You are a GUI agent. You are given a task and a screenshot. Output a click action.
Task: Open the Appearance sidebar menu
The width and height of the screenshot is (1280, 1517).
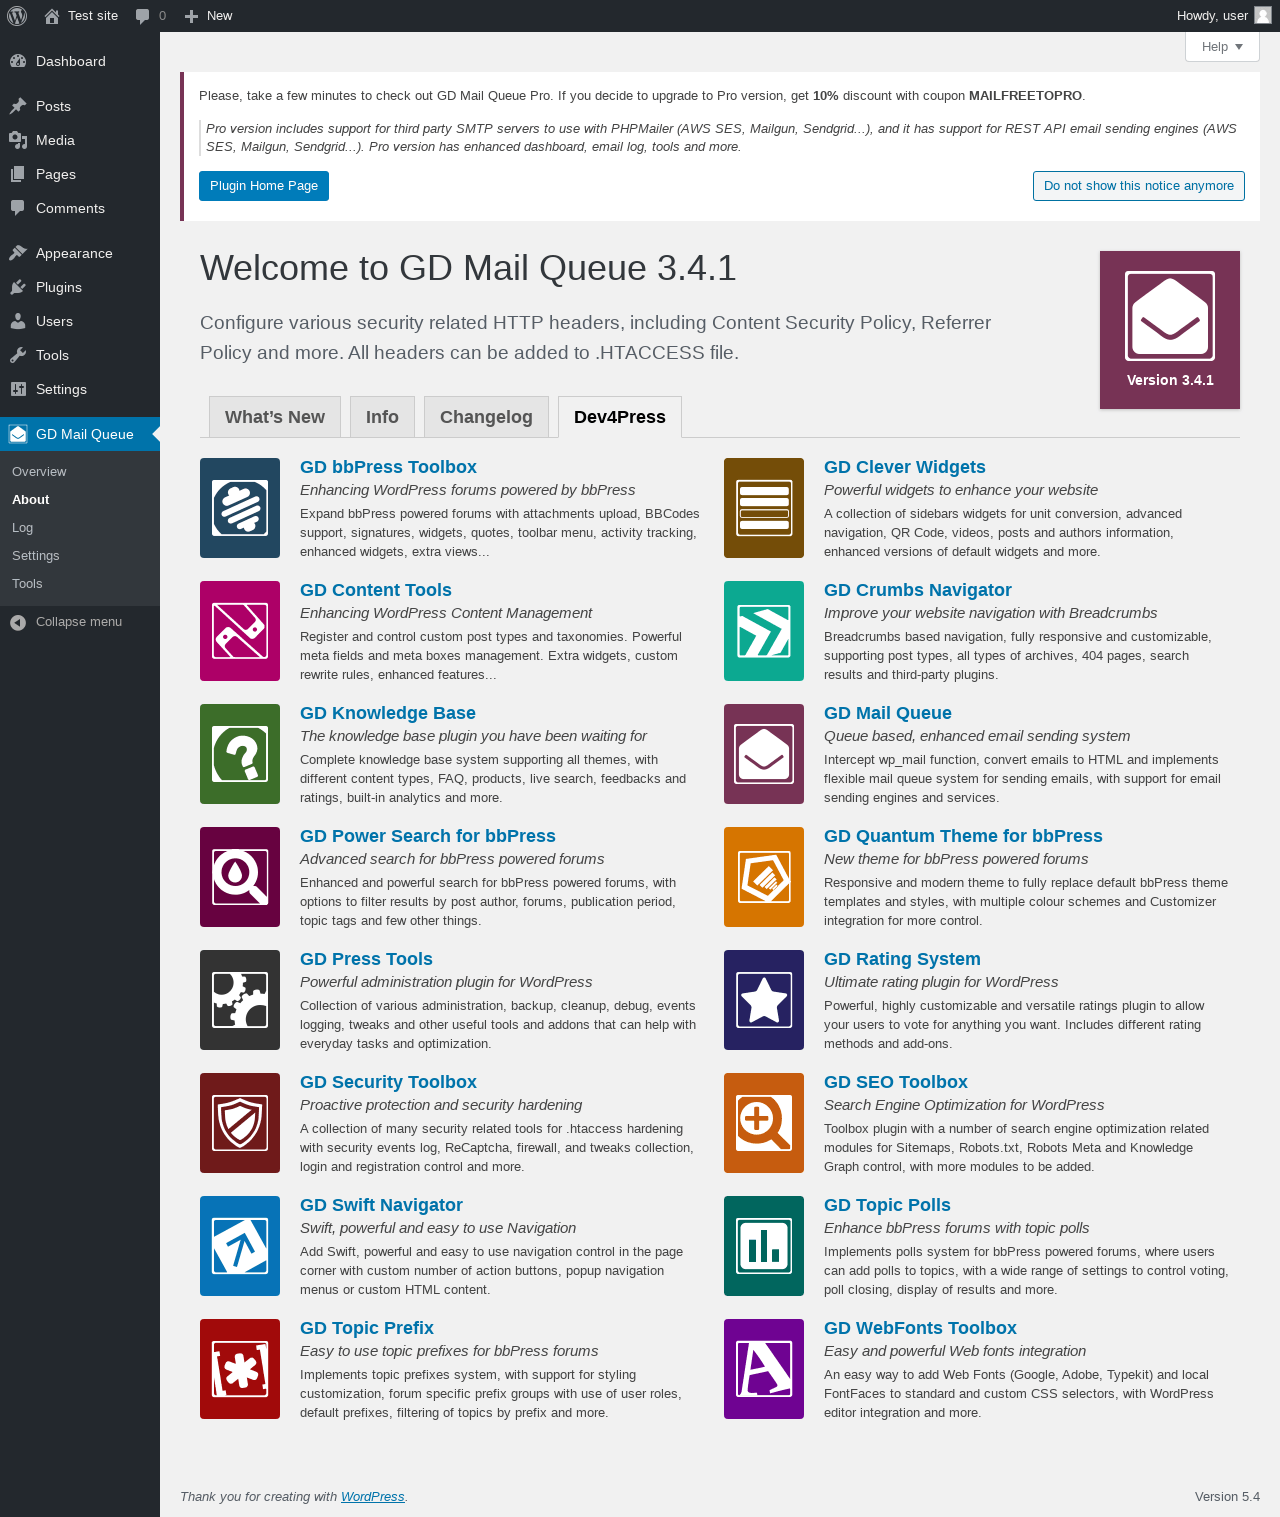coord(80,253)
